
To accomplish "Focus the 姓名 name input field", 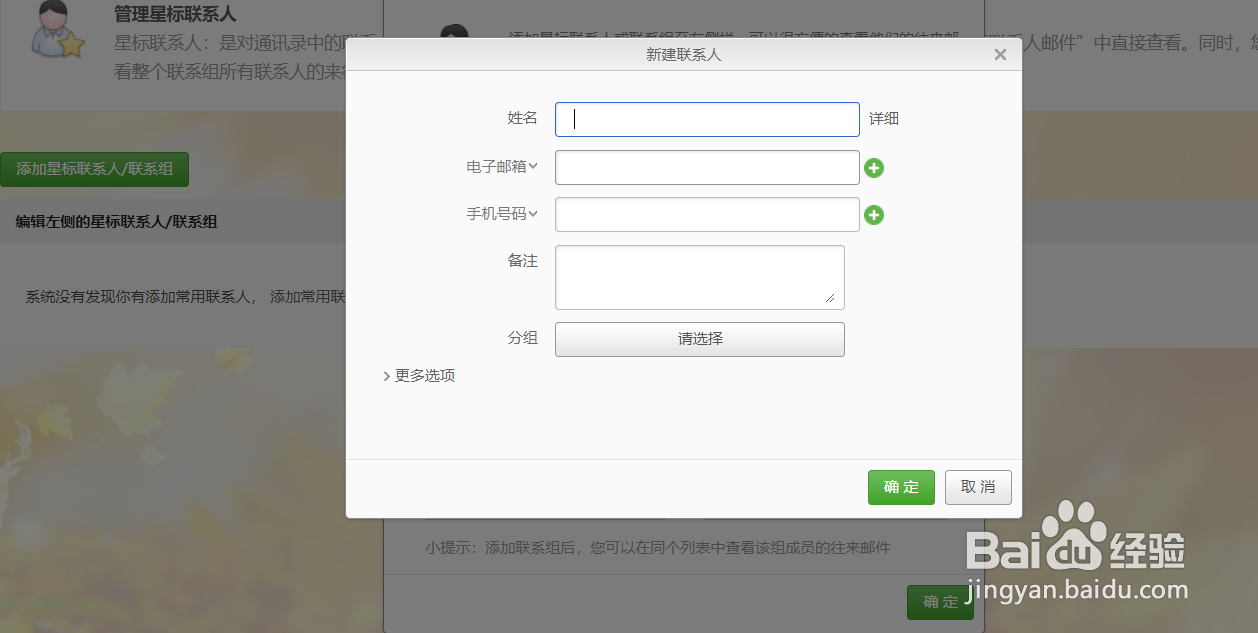I will point(706,119).
